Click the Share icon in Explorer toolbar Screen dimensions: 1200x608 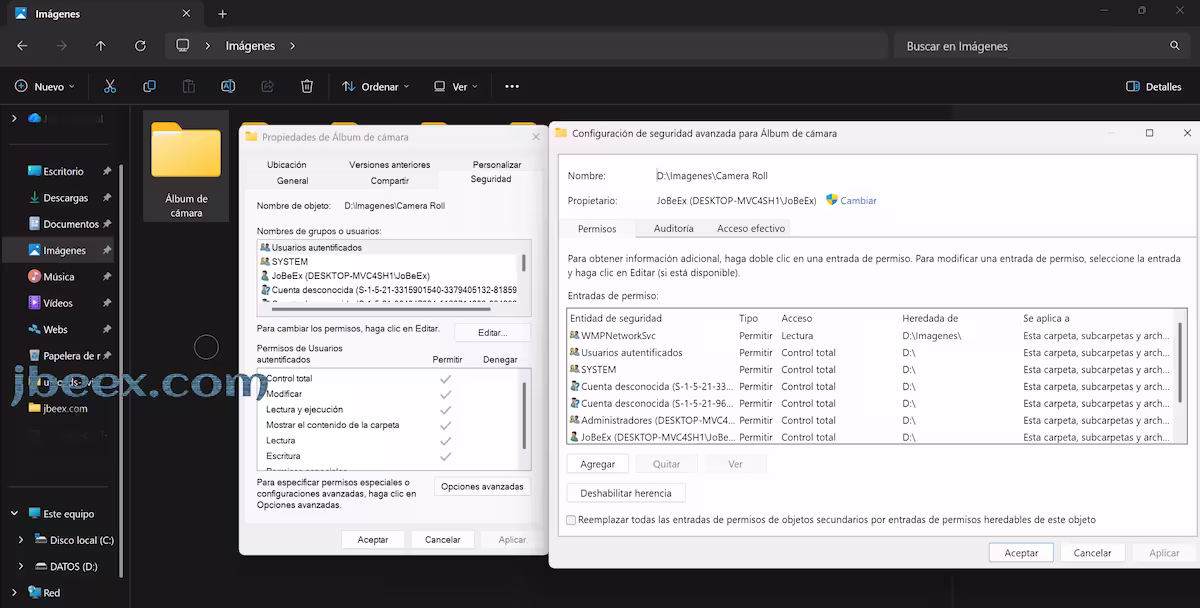(x=267, y=87)
